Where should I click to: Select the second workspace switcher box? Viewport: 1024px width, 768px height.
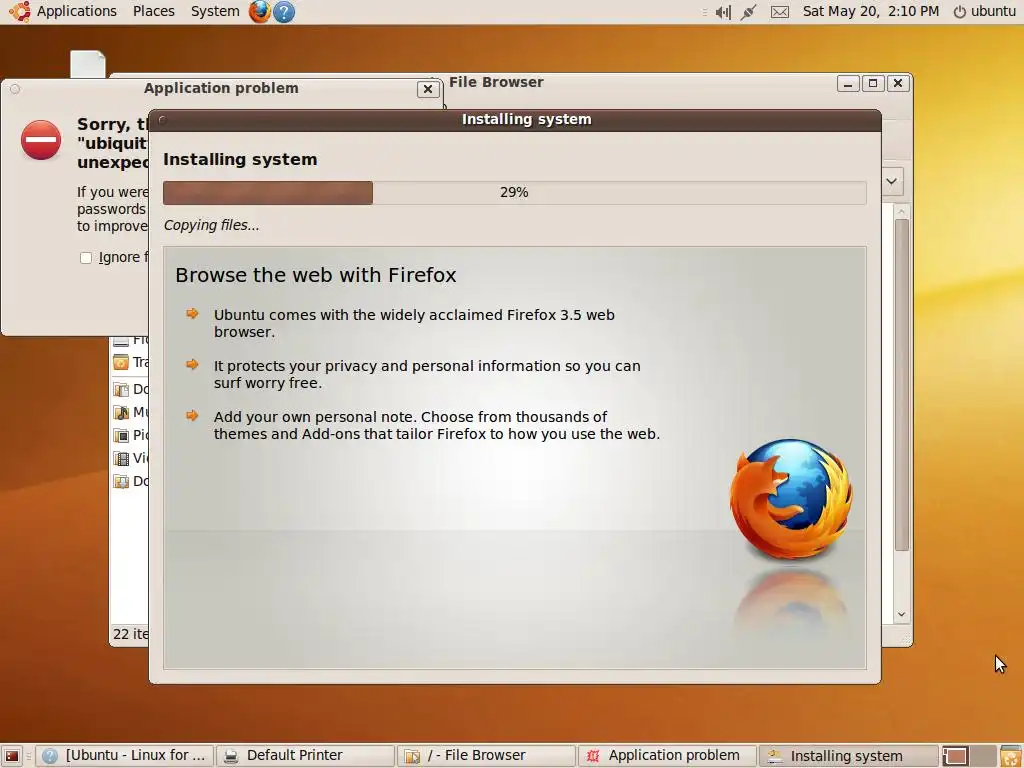tap(983, 756)
